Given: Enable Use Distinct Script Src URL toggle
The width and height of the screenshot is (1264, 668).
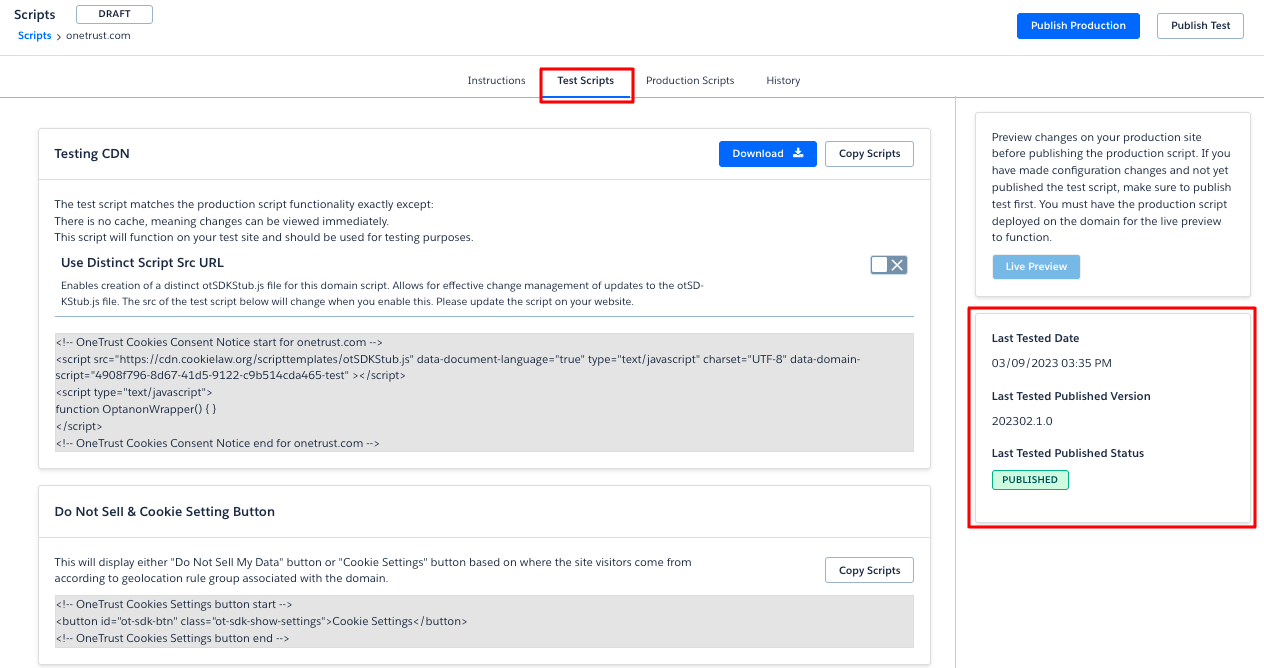Looking at the screenshot, I should (888, 265).
